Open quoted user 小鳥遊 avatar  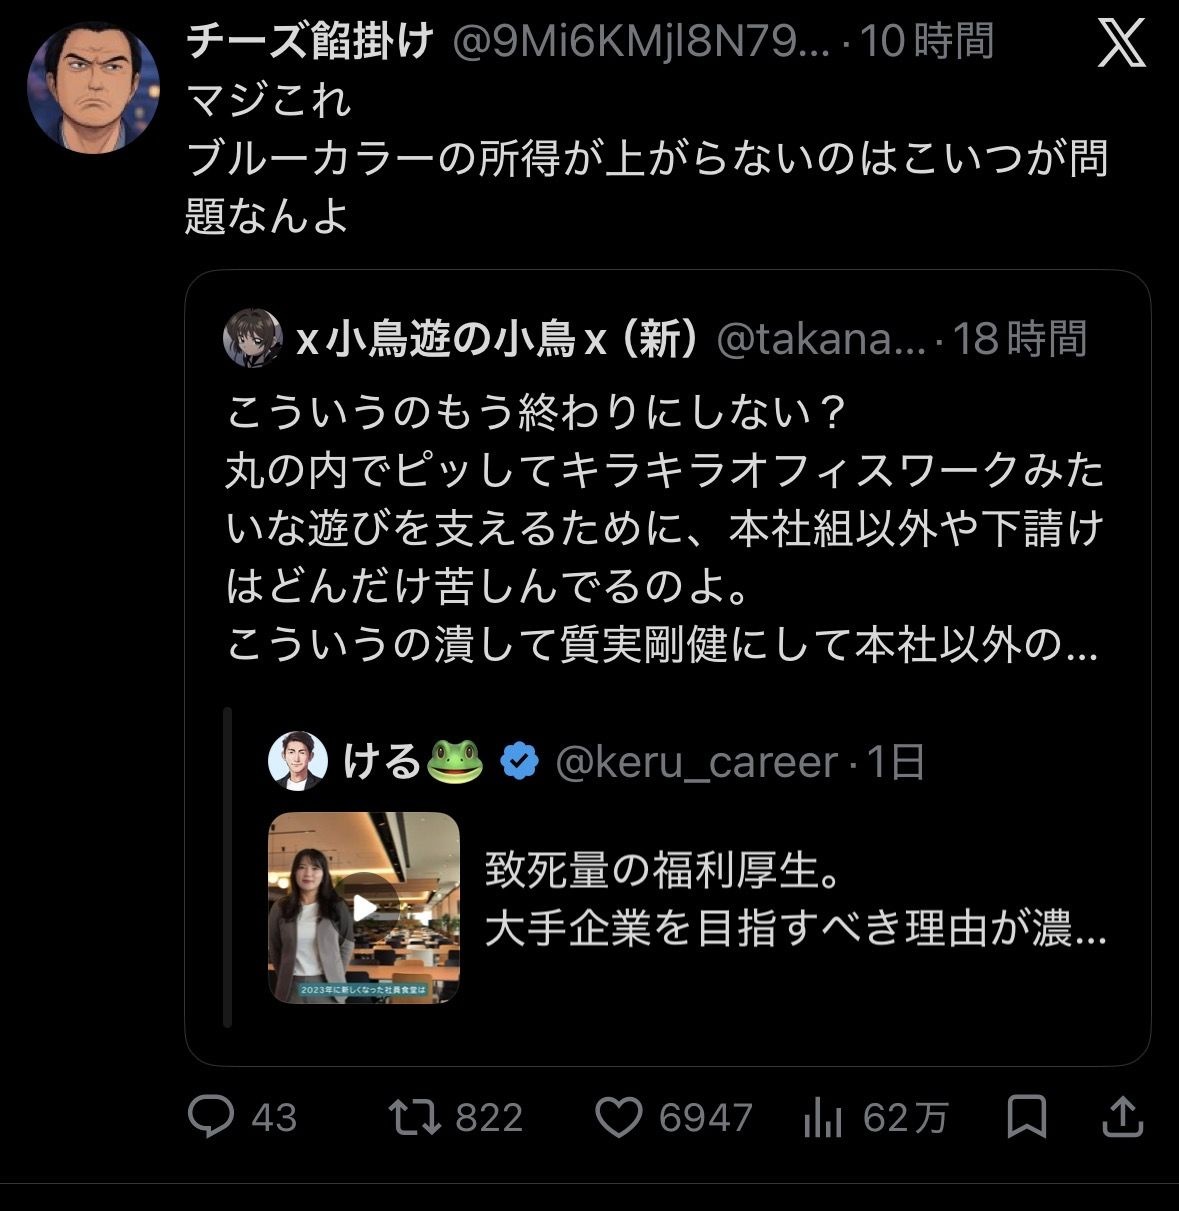click(x=252, y=339)
